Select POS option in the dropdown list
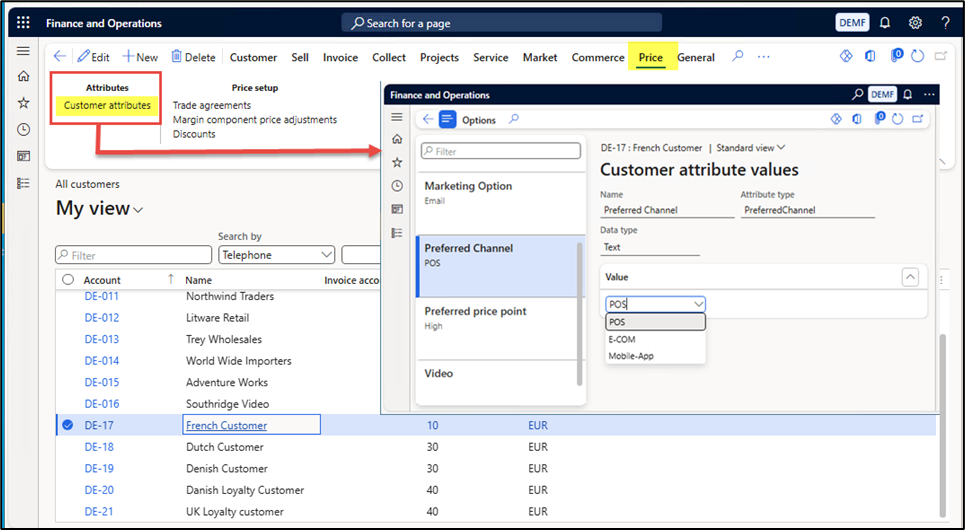The image size is (965, 530). pos(655,322)
